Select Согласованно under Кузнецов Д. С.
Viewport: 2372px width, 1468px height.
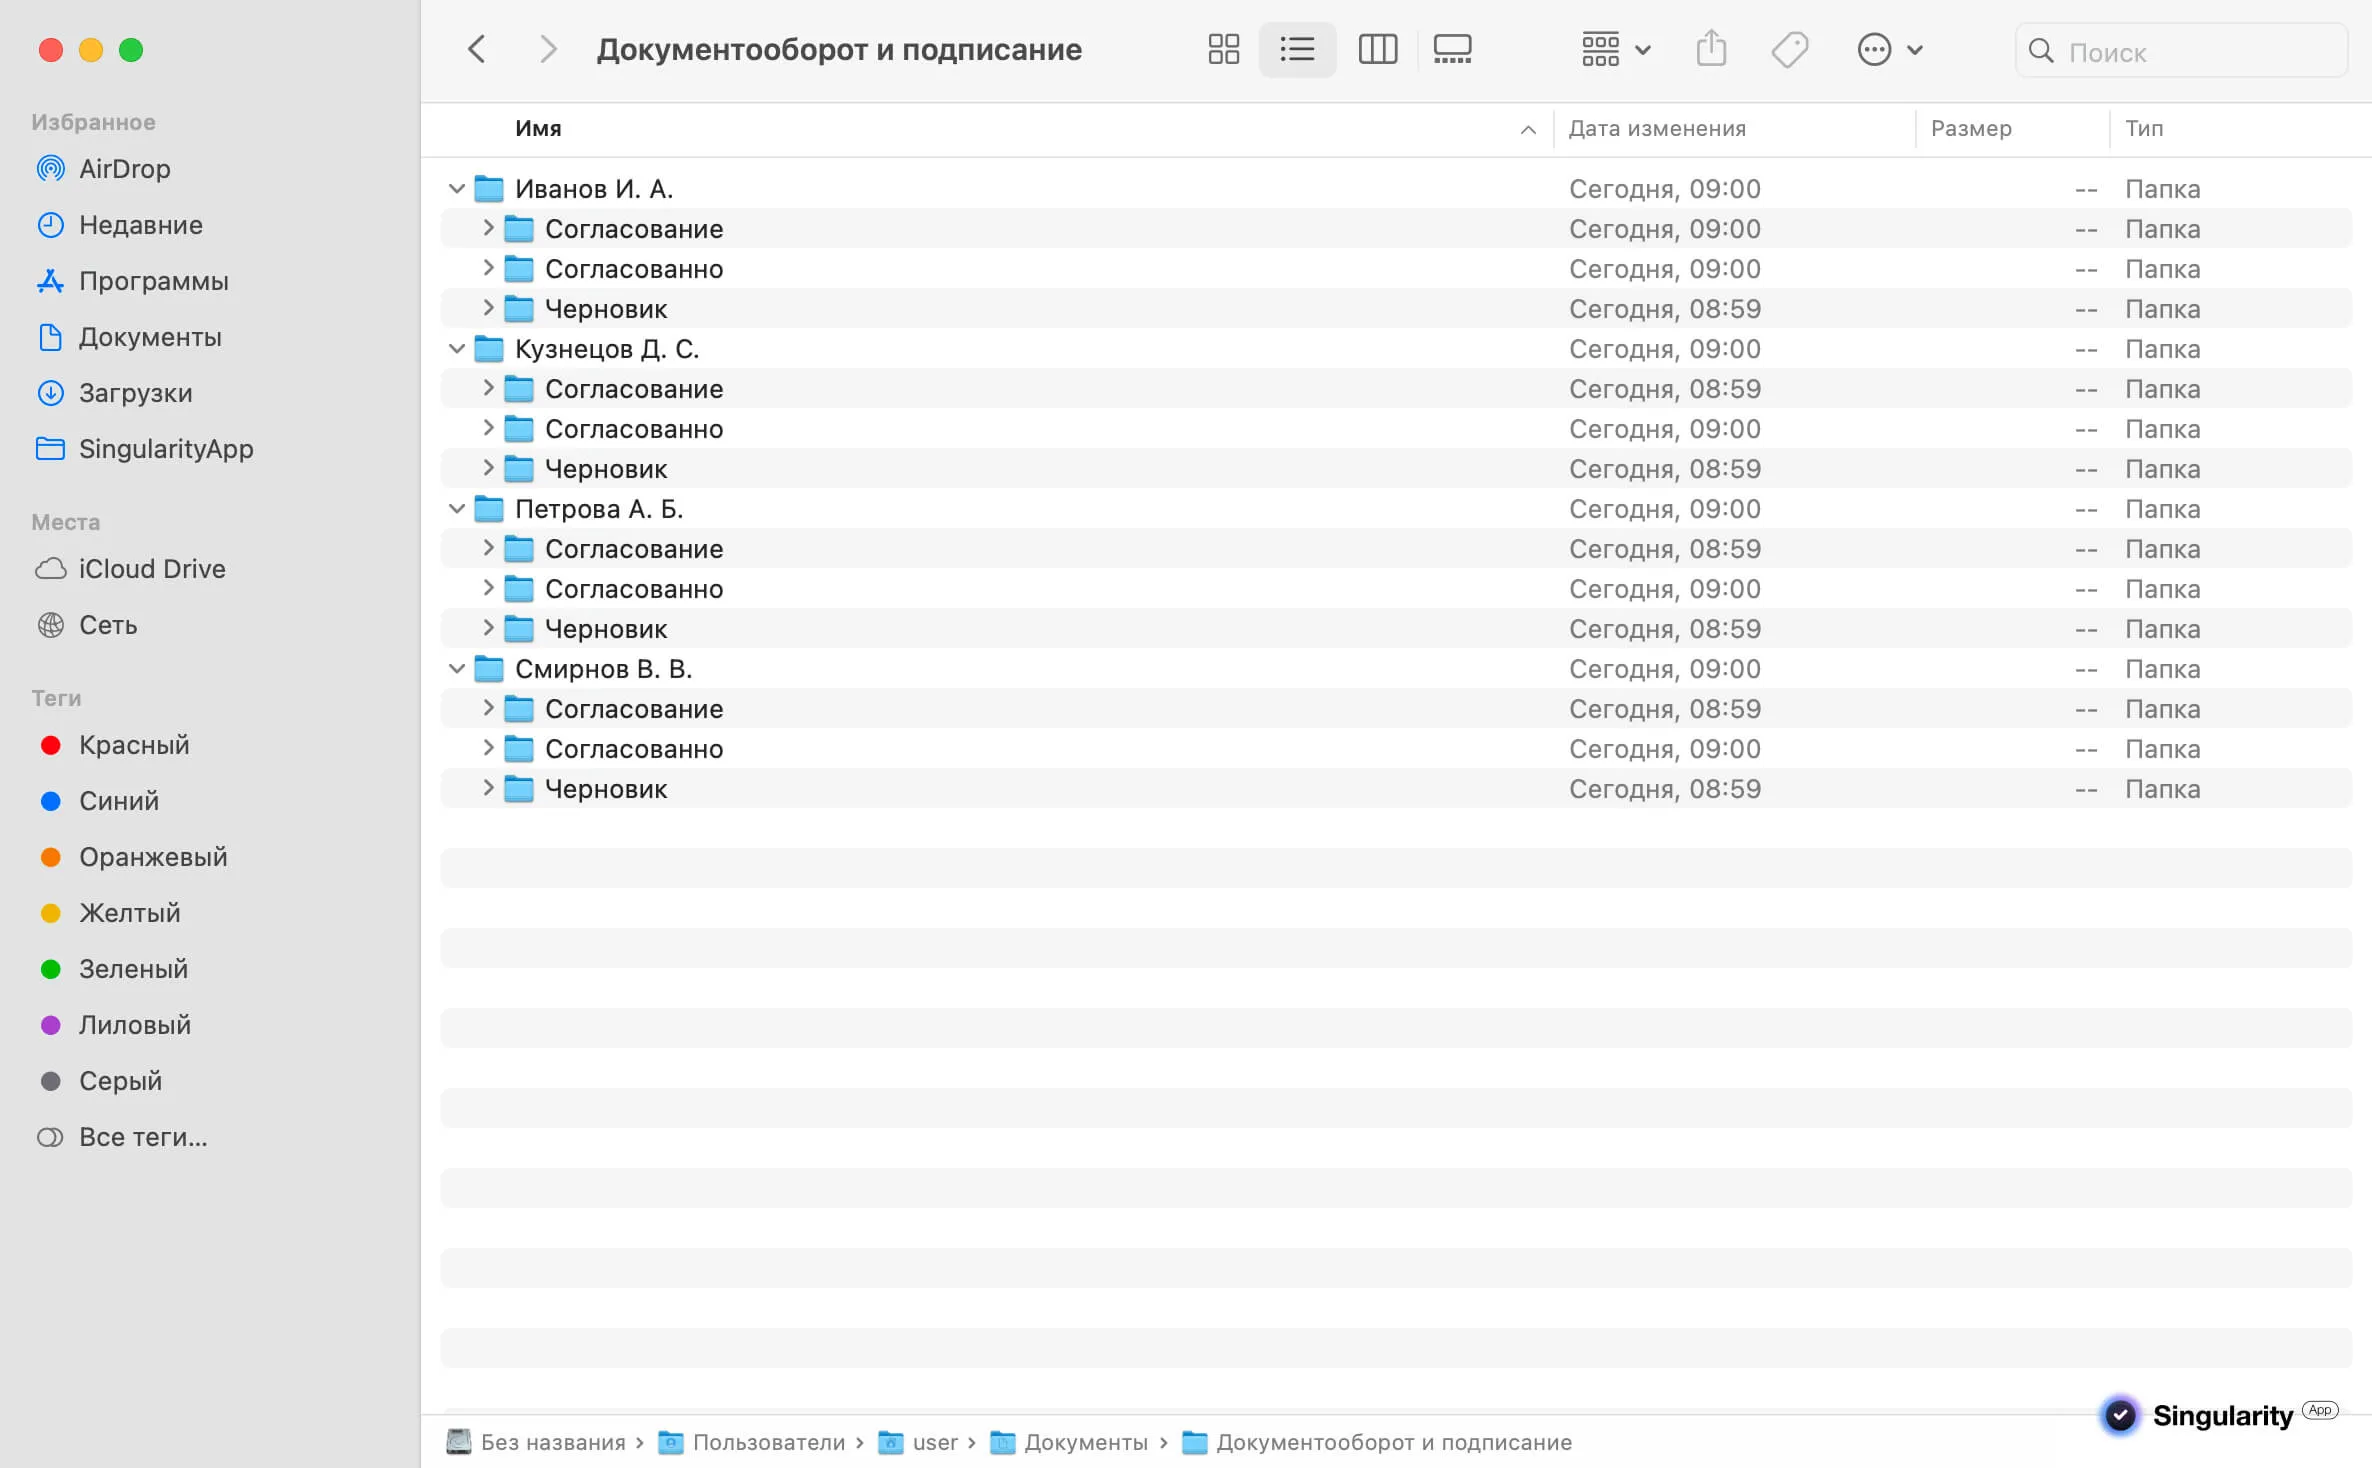pyautogui.click(x=1396, y=428)
